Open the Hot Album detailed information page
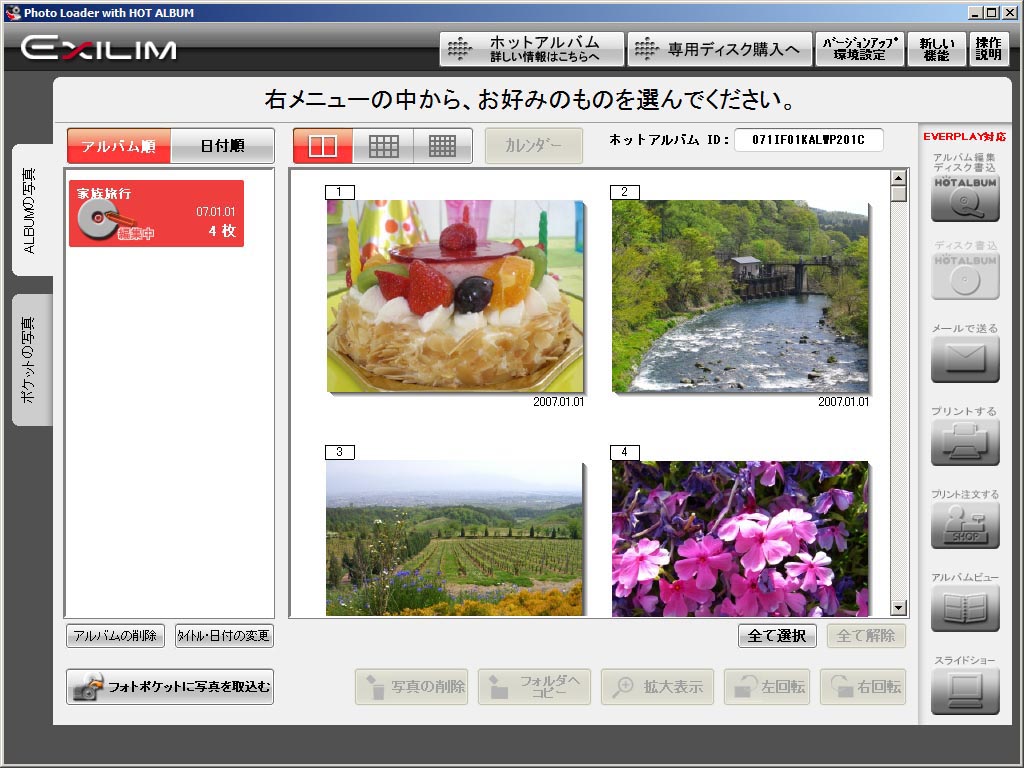Screen dimensions: 1024x768 tap(528, 47)
